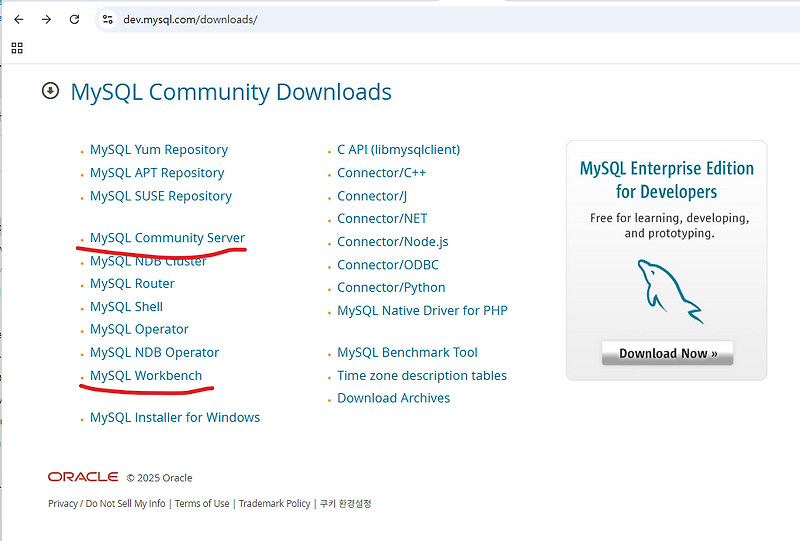
Task: Open 쿠키 환경설정 cookie preferences link
Action: tap(345, 503)
